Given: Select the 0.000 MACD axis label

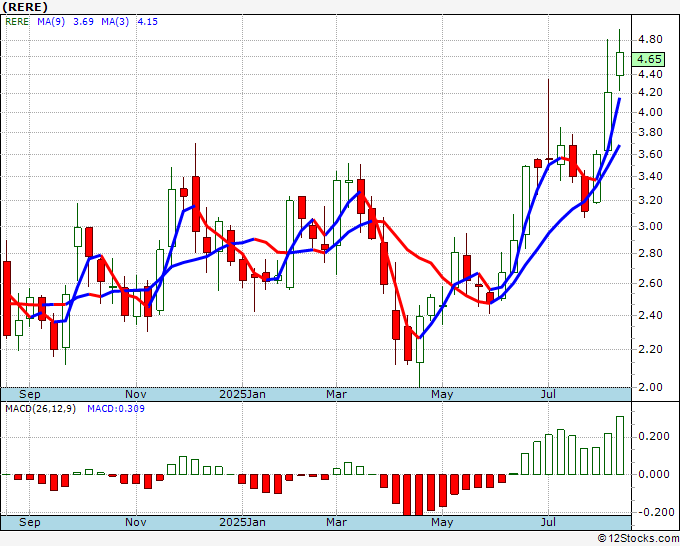Looking at the screenshot, I should coord(654,474).
